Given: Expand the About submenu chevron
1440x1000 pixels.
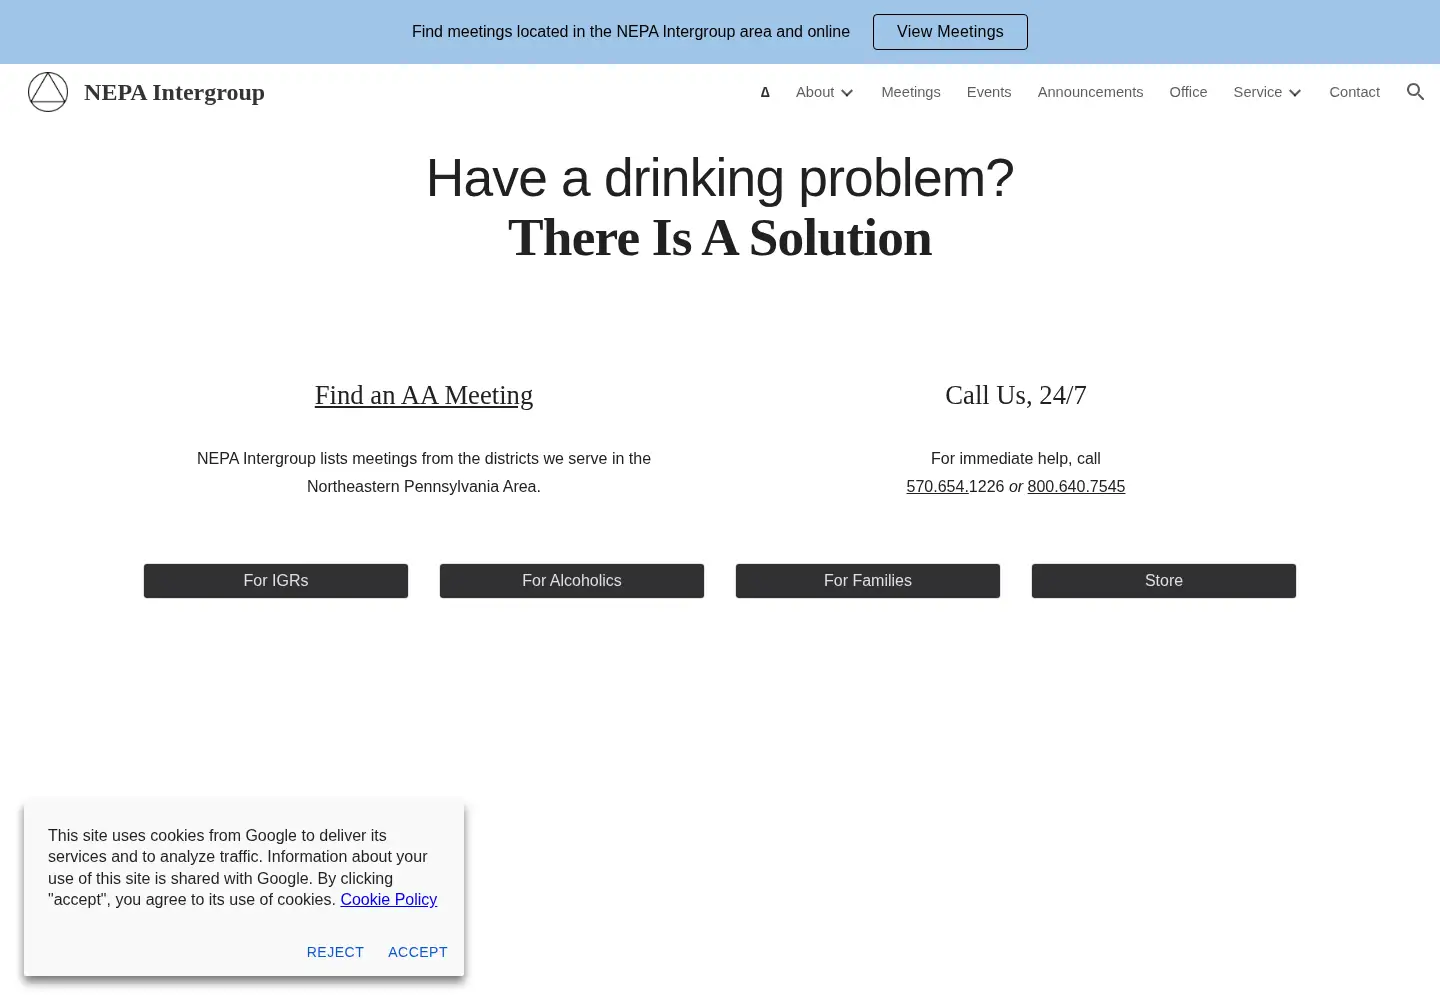Looking at the screenshot, I should click(x=847, y=93).
